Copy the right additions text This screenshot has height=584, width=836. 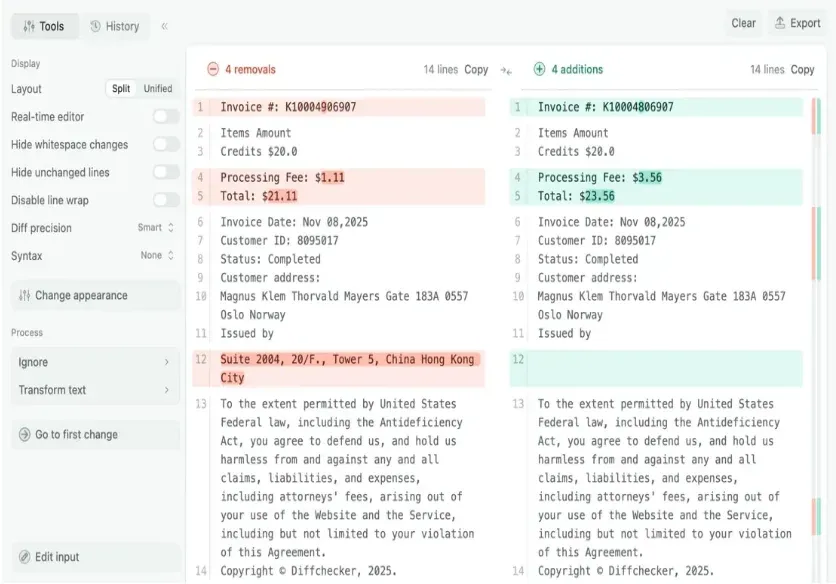click(802, 69)
